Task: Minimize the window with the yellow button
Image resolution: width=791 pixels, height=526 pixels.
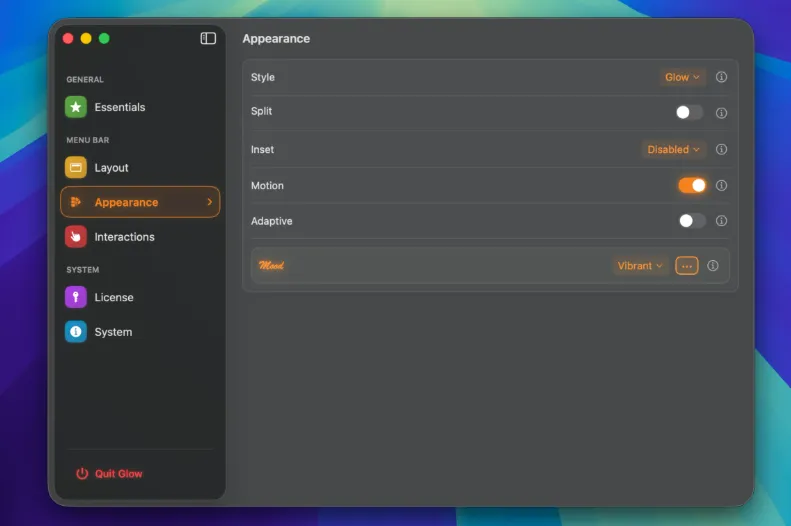Action: point(86,38)
